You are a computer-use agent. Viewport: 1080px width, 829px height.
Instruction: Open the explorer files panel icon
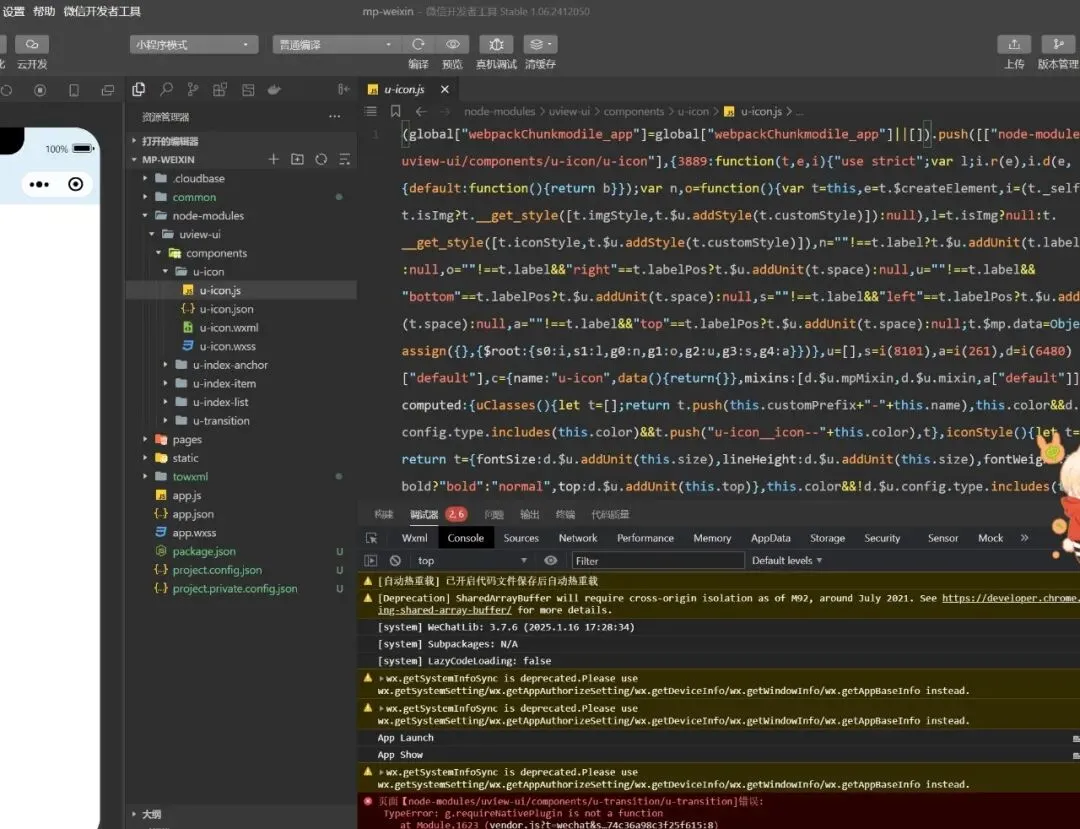click(x=138, y=90)
